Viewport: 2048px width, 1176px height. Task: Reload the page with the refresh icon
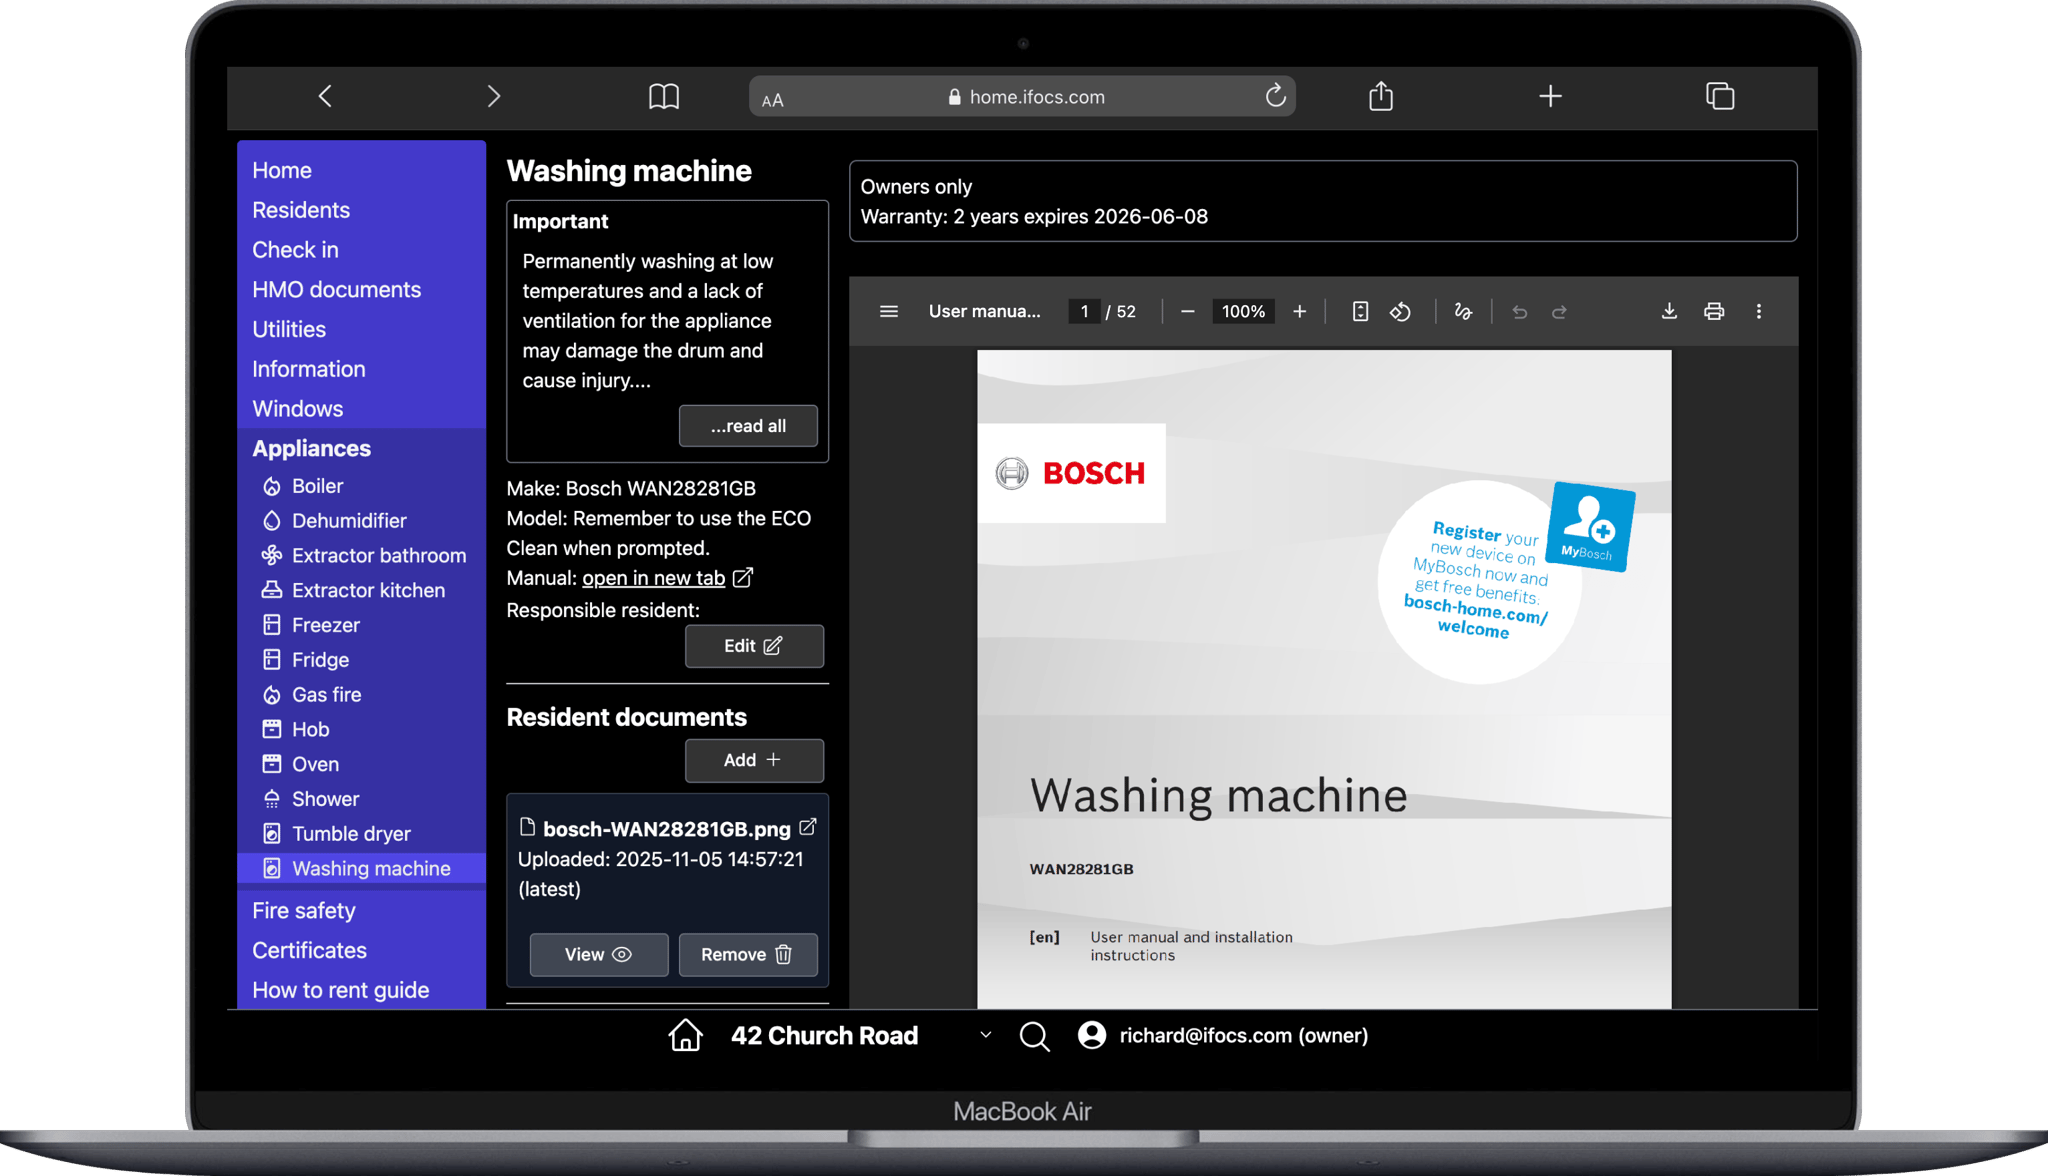(x=1275, y=96)
